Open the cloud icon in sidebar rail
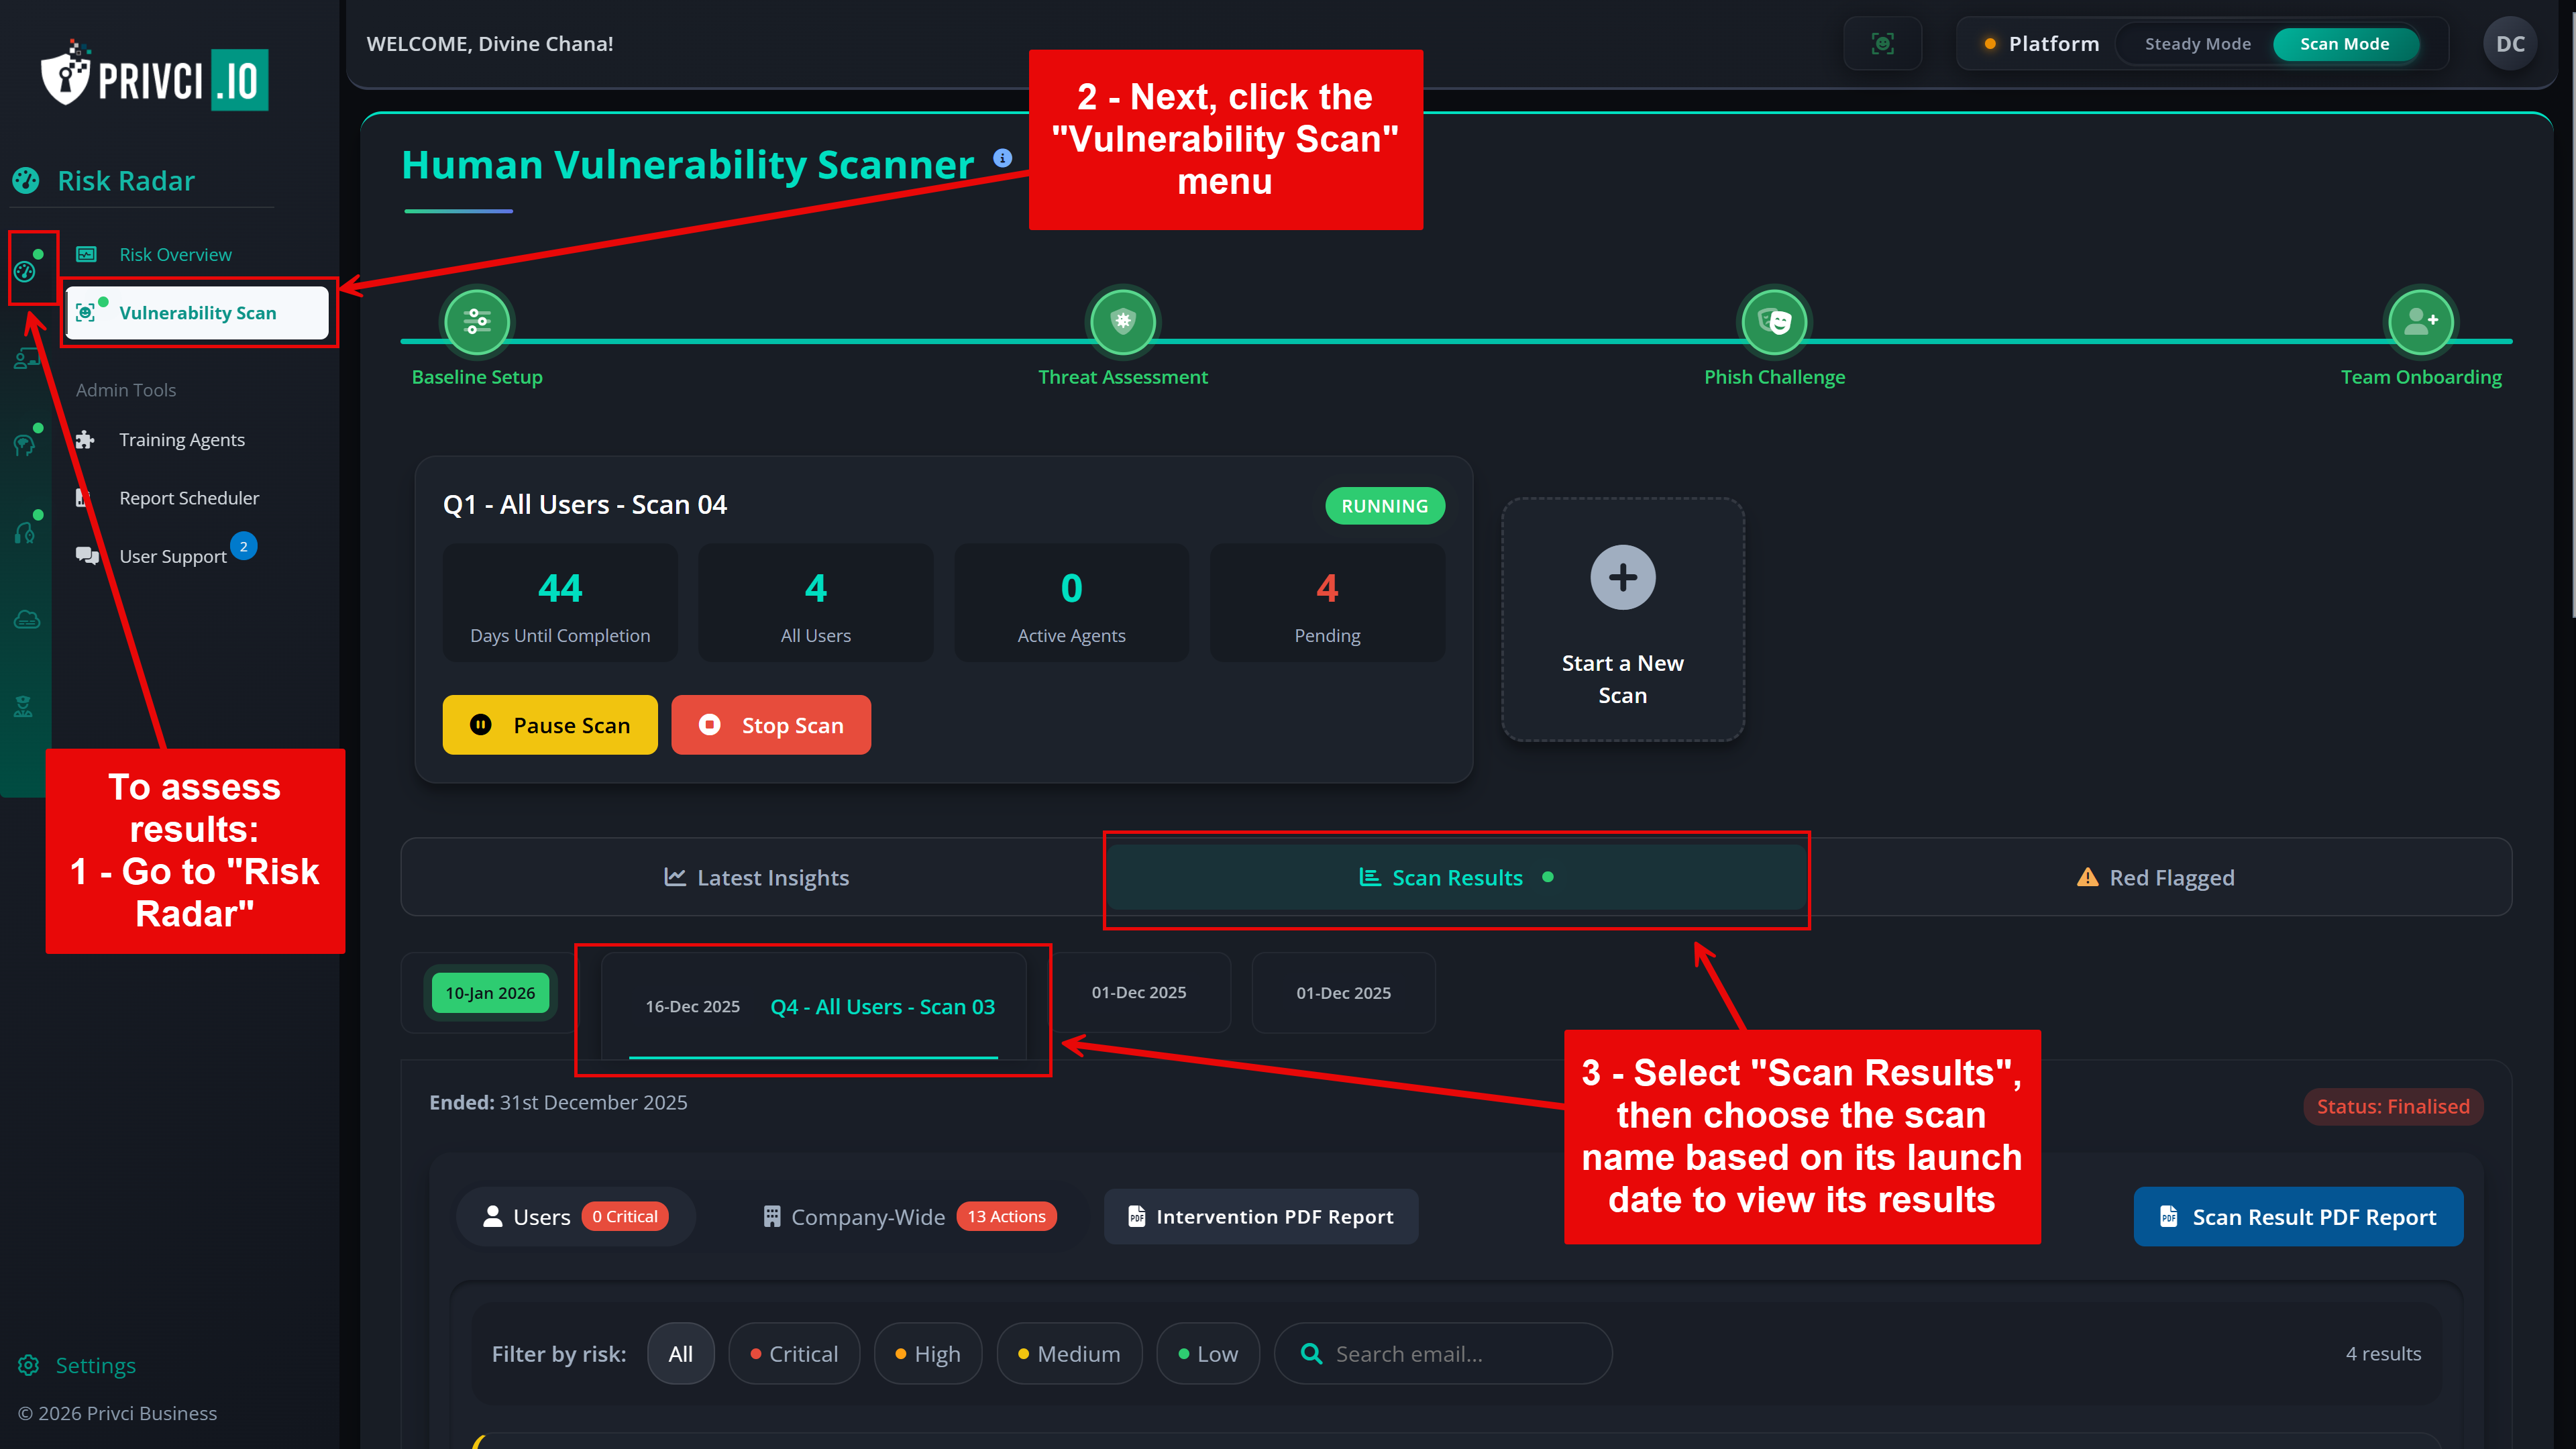Viewport: 2576px width, 1449px height. click(27, 620)
